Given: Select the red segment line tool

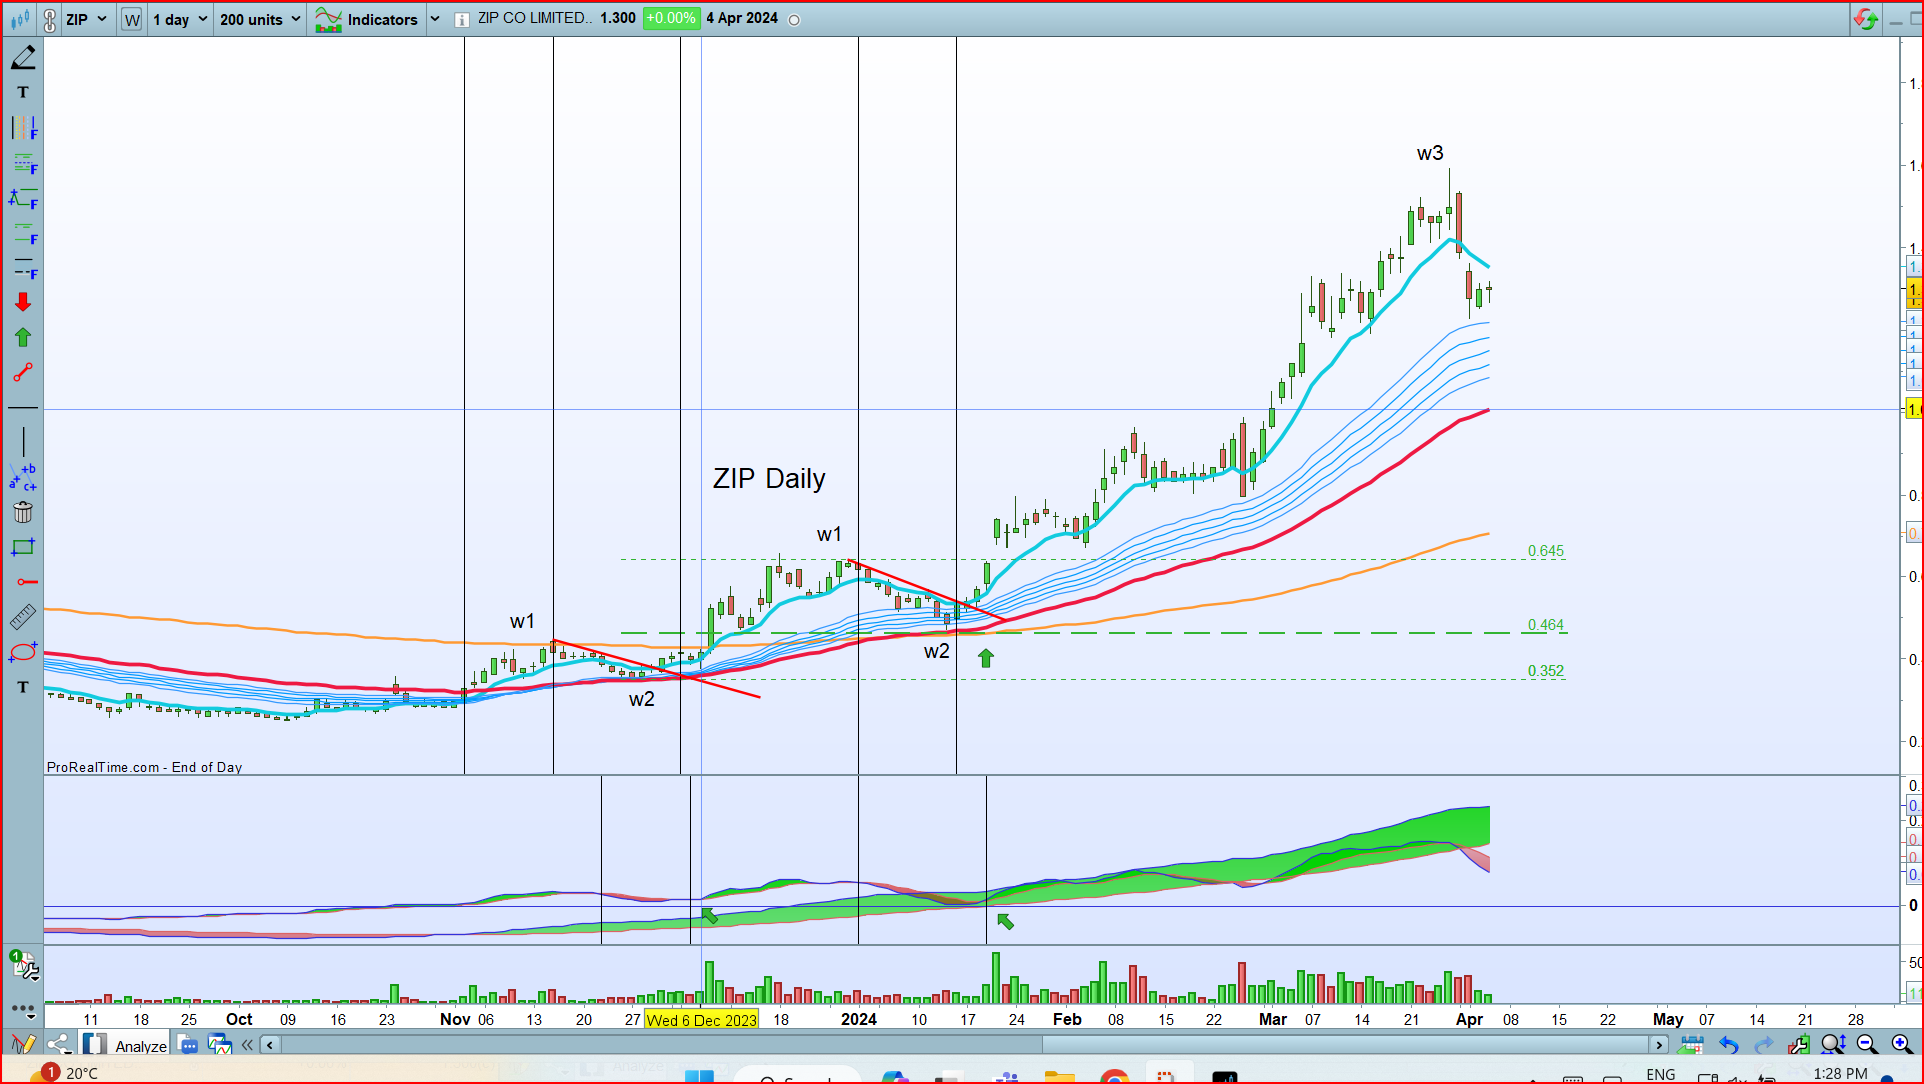Looking at the screenshot, I should [x=23, y=372].
